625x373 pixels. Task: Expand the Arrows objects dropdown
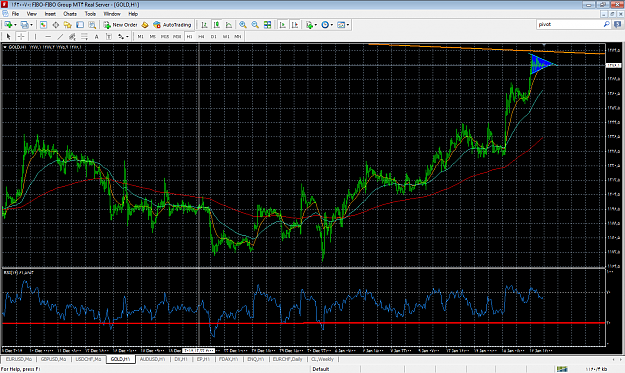(127, 37)
